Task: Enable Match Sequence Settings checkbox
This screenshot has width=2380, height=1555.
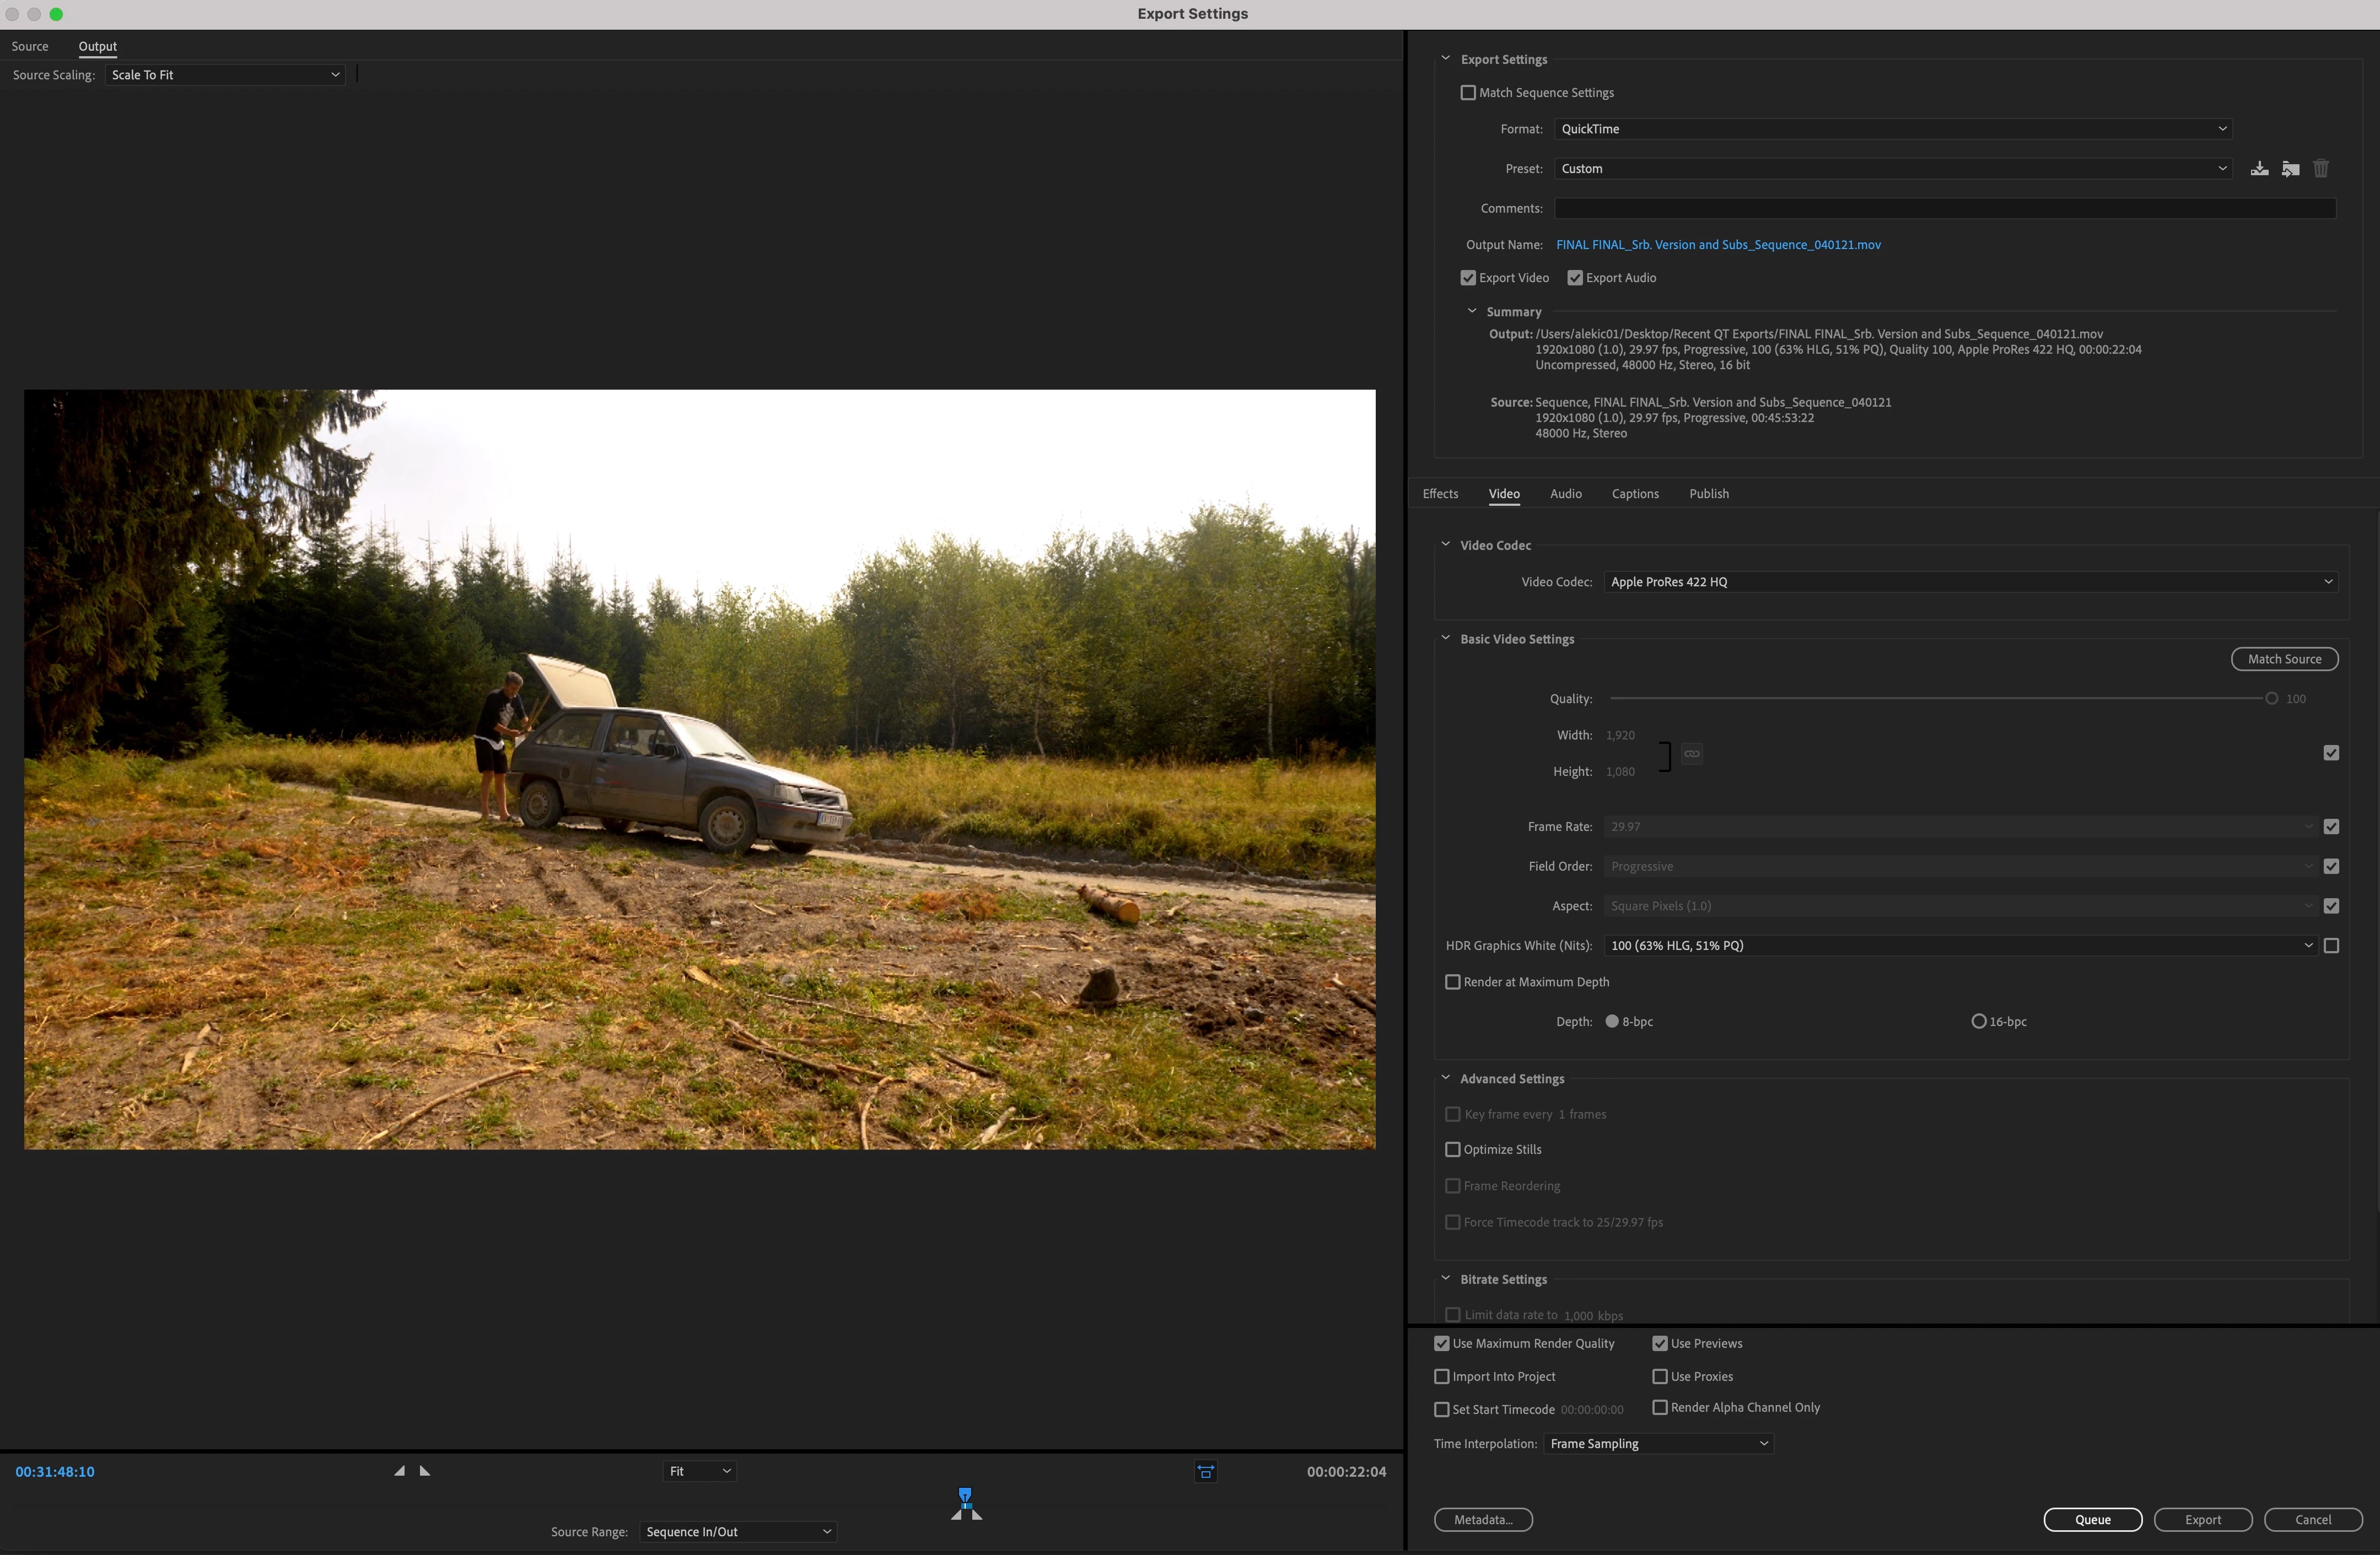Action: [x=1468, y=93]
